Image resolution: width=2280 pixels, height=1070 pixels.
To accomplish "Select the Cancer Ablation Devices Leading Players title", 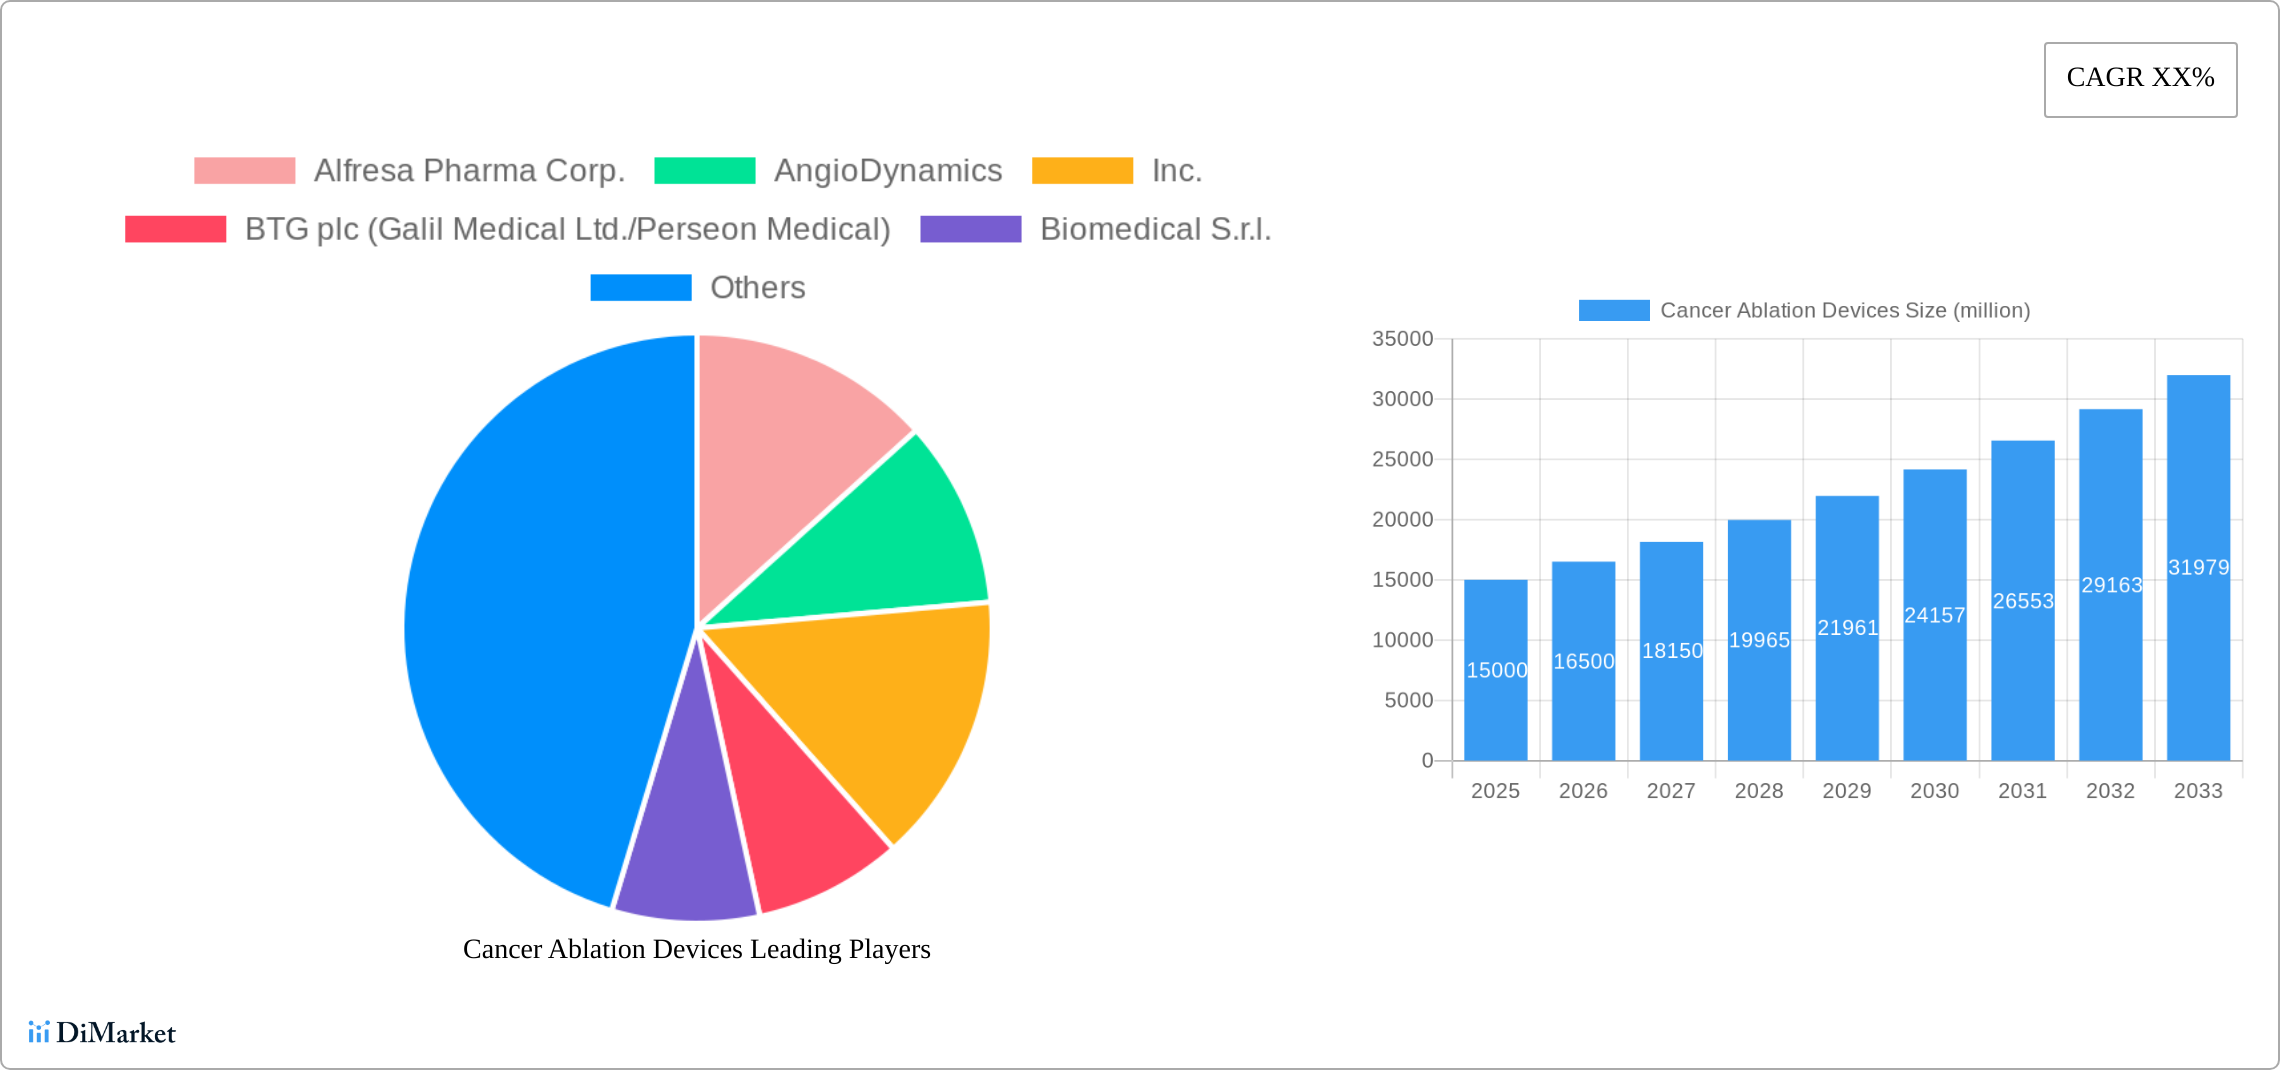I will tap(696, 949).
